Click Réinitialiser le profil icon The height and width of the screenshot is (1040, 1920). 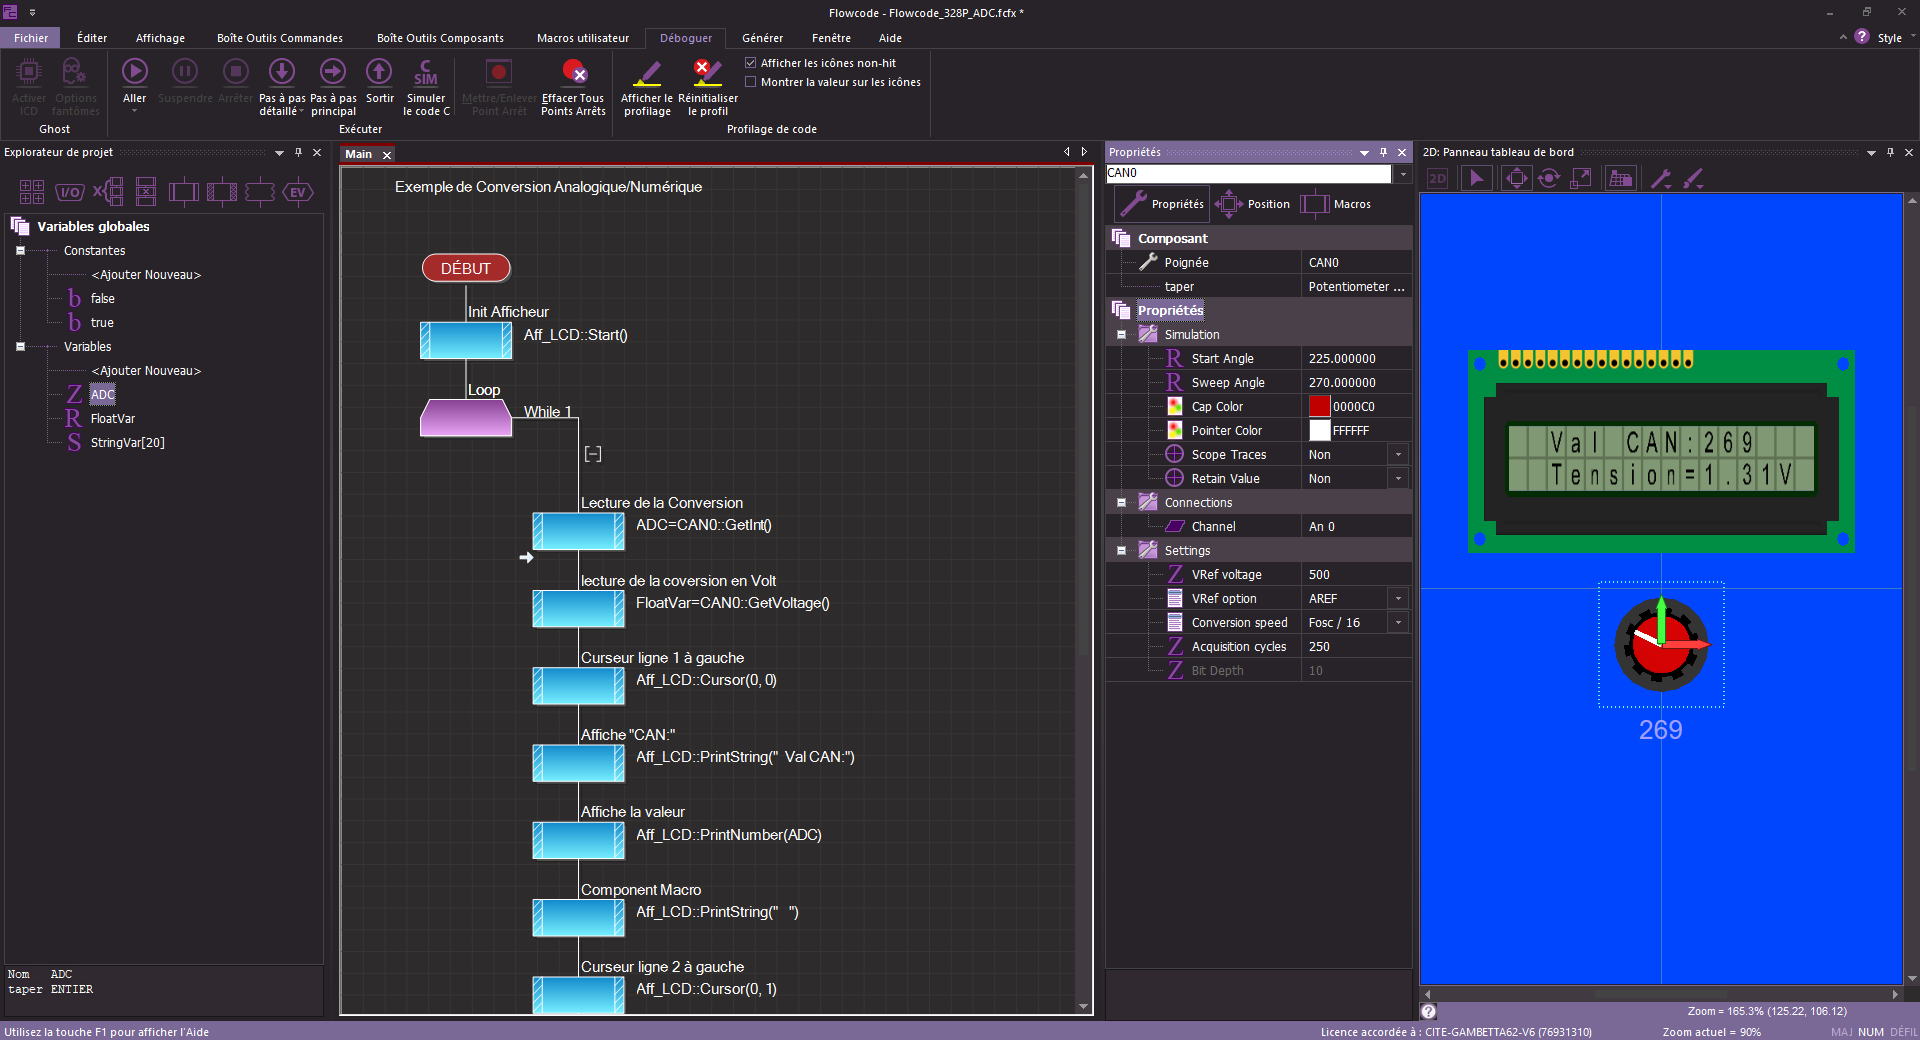coord(707,72)
